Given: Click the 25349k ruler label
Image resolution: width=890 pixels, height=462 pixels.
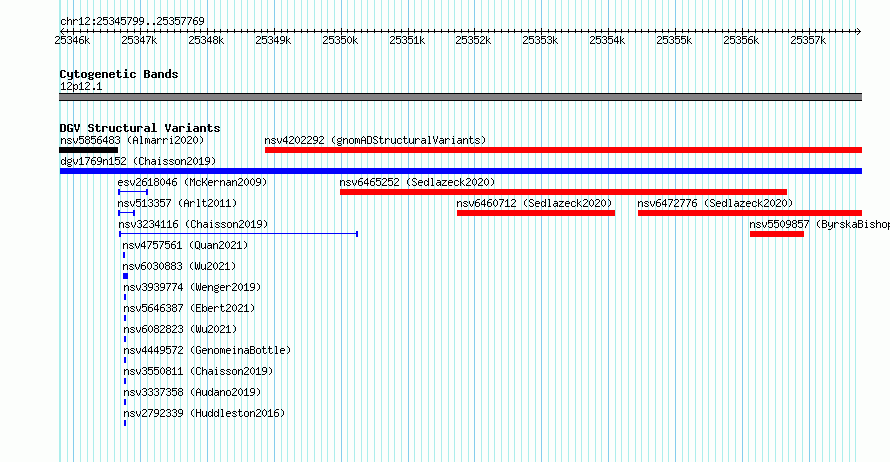Looking at the screenshot, I should tap(273, 40).
